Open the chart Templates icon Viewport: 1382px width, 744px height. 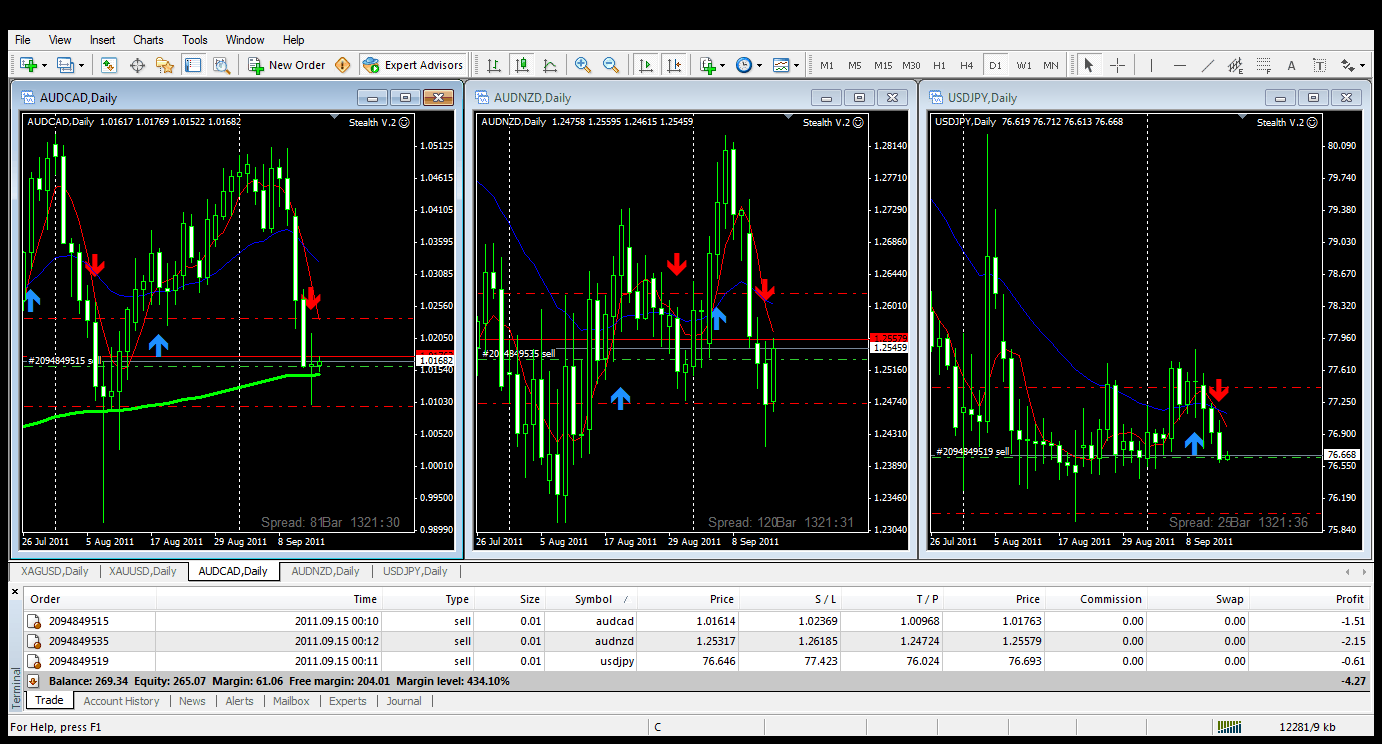pos(781,65)
